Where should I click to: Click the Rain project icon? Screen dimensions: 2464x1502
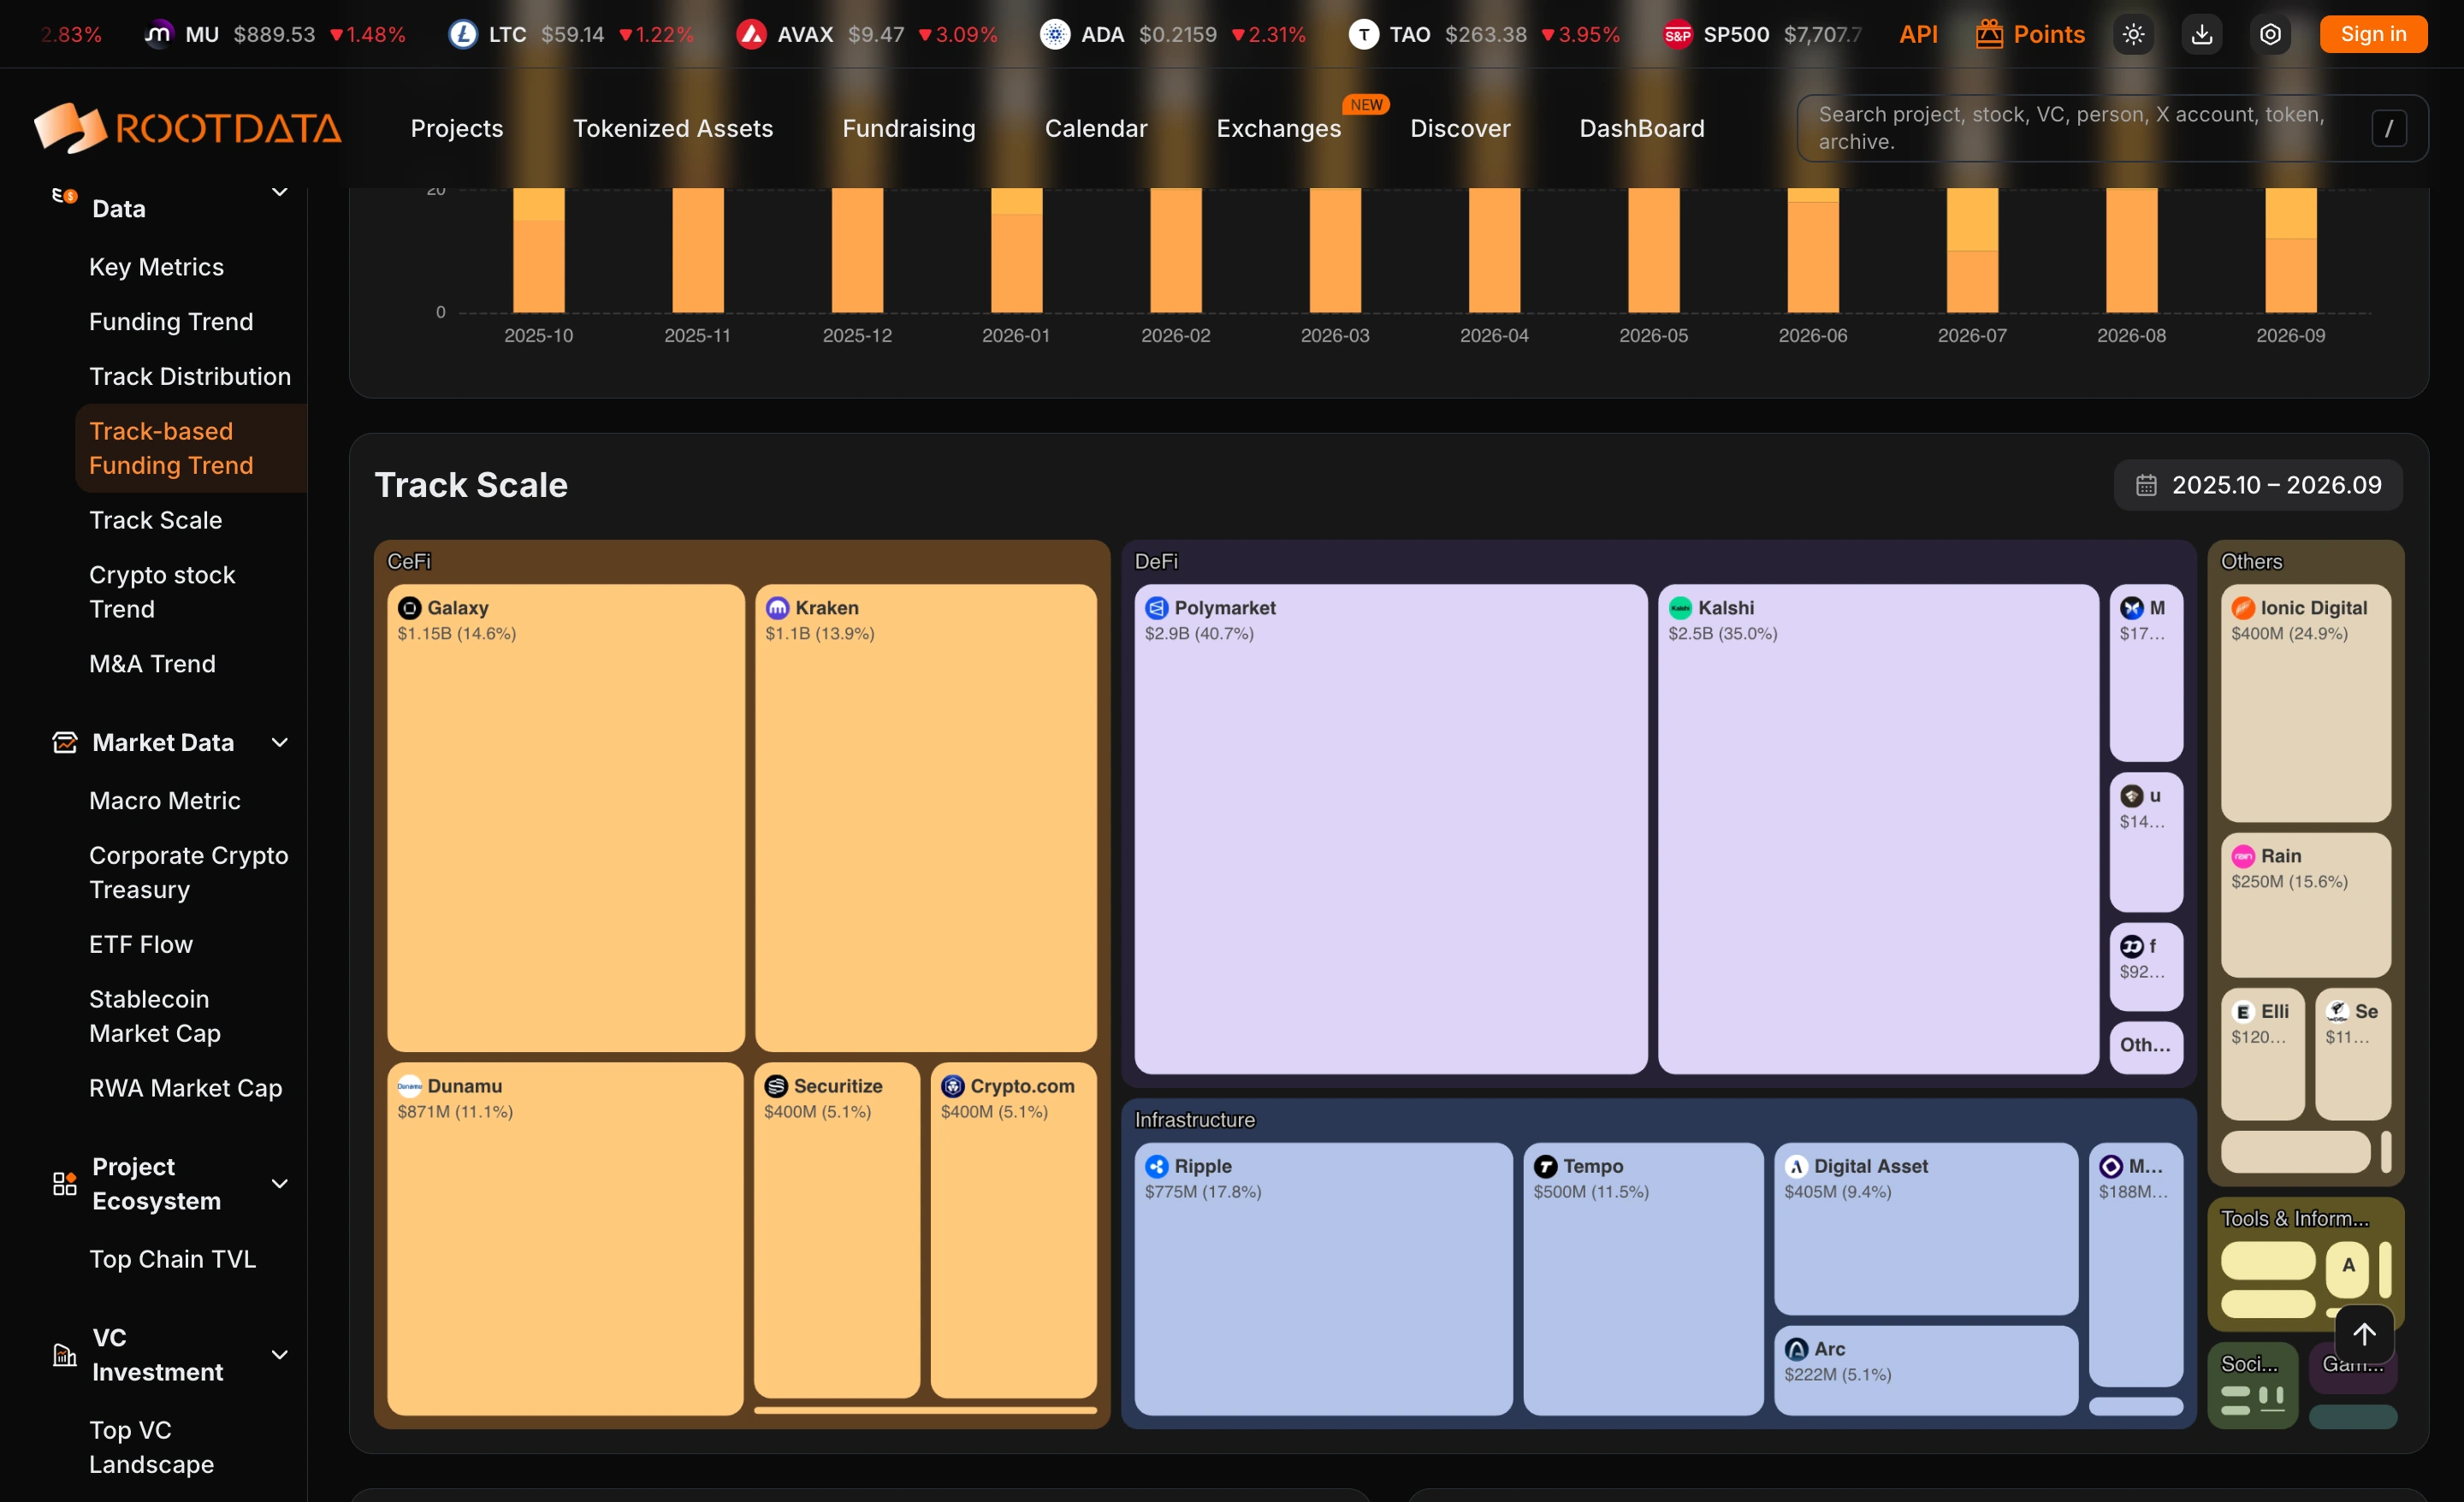coord(2243,856)
